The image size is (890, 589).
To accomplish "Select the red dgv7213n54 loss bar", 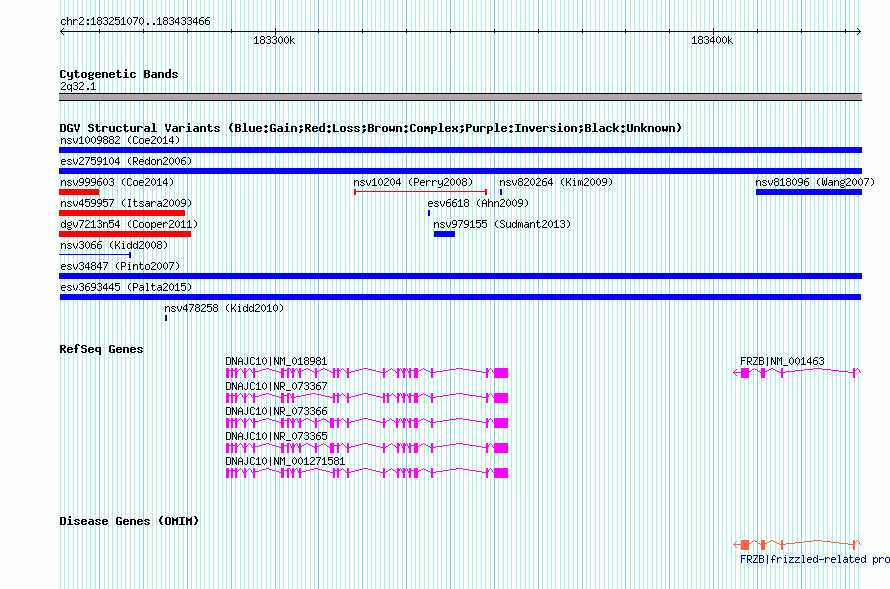I will click(125, 234).
